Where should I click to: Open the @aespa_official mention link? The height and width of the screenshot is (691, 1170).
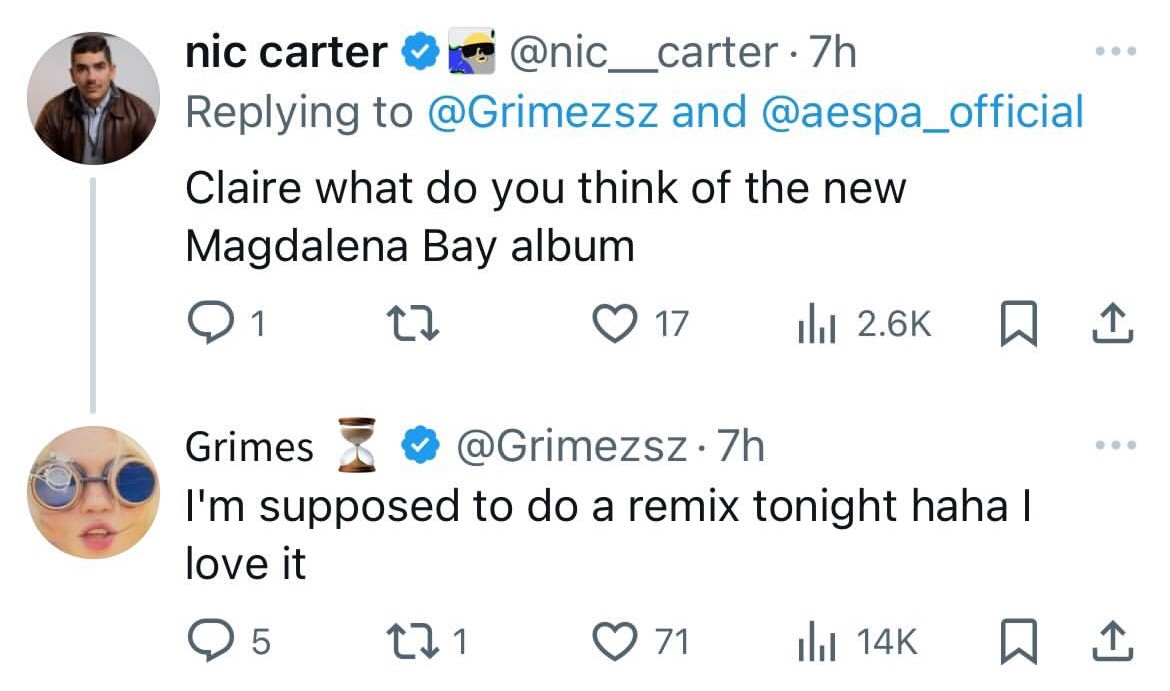tap(922, 112)
